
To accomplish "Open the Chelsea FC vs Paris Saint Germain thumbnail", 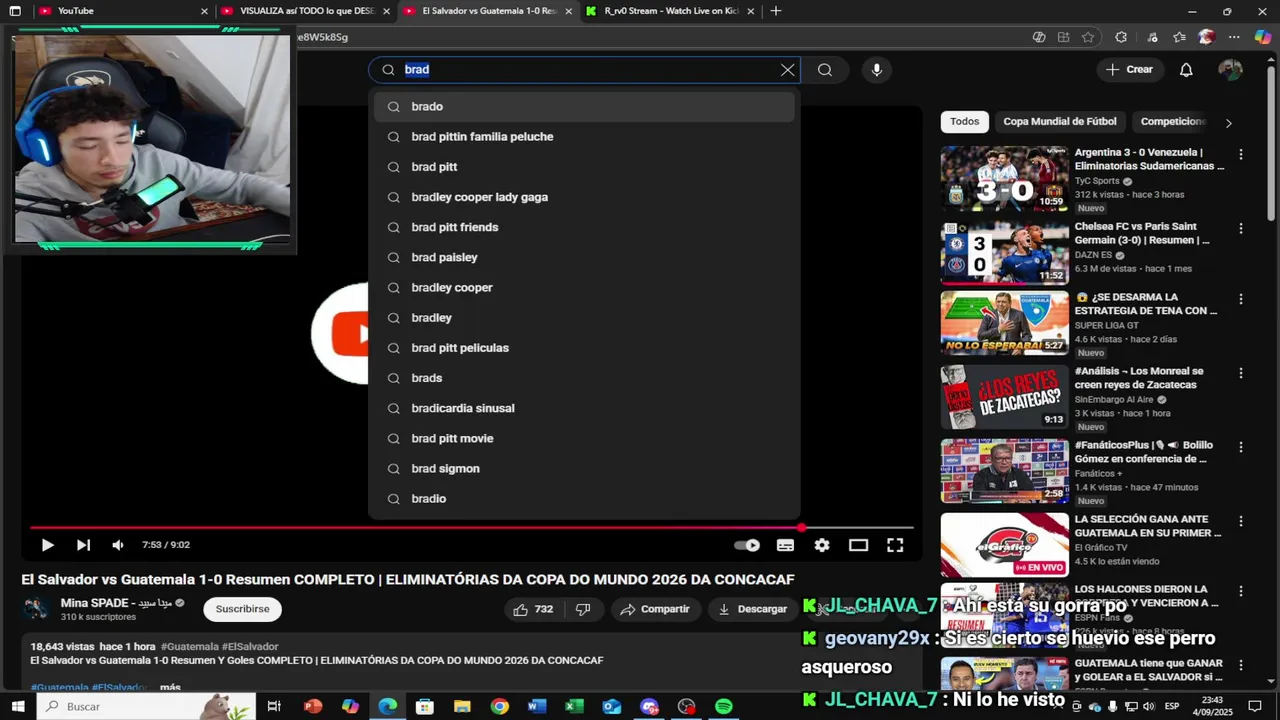I will pos(1004,253).
